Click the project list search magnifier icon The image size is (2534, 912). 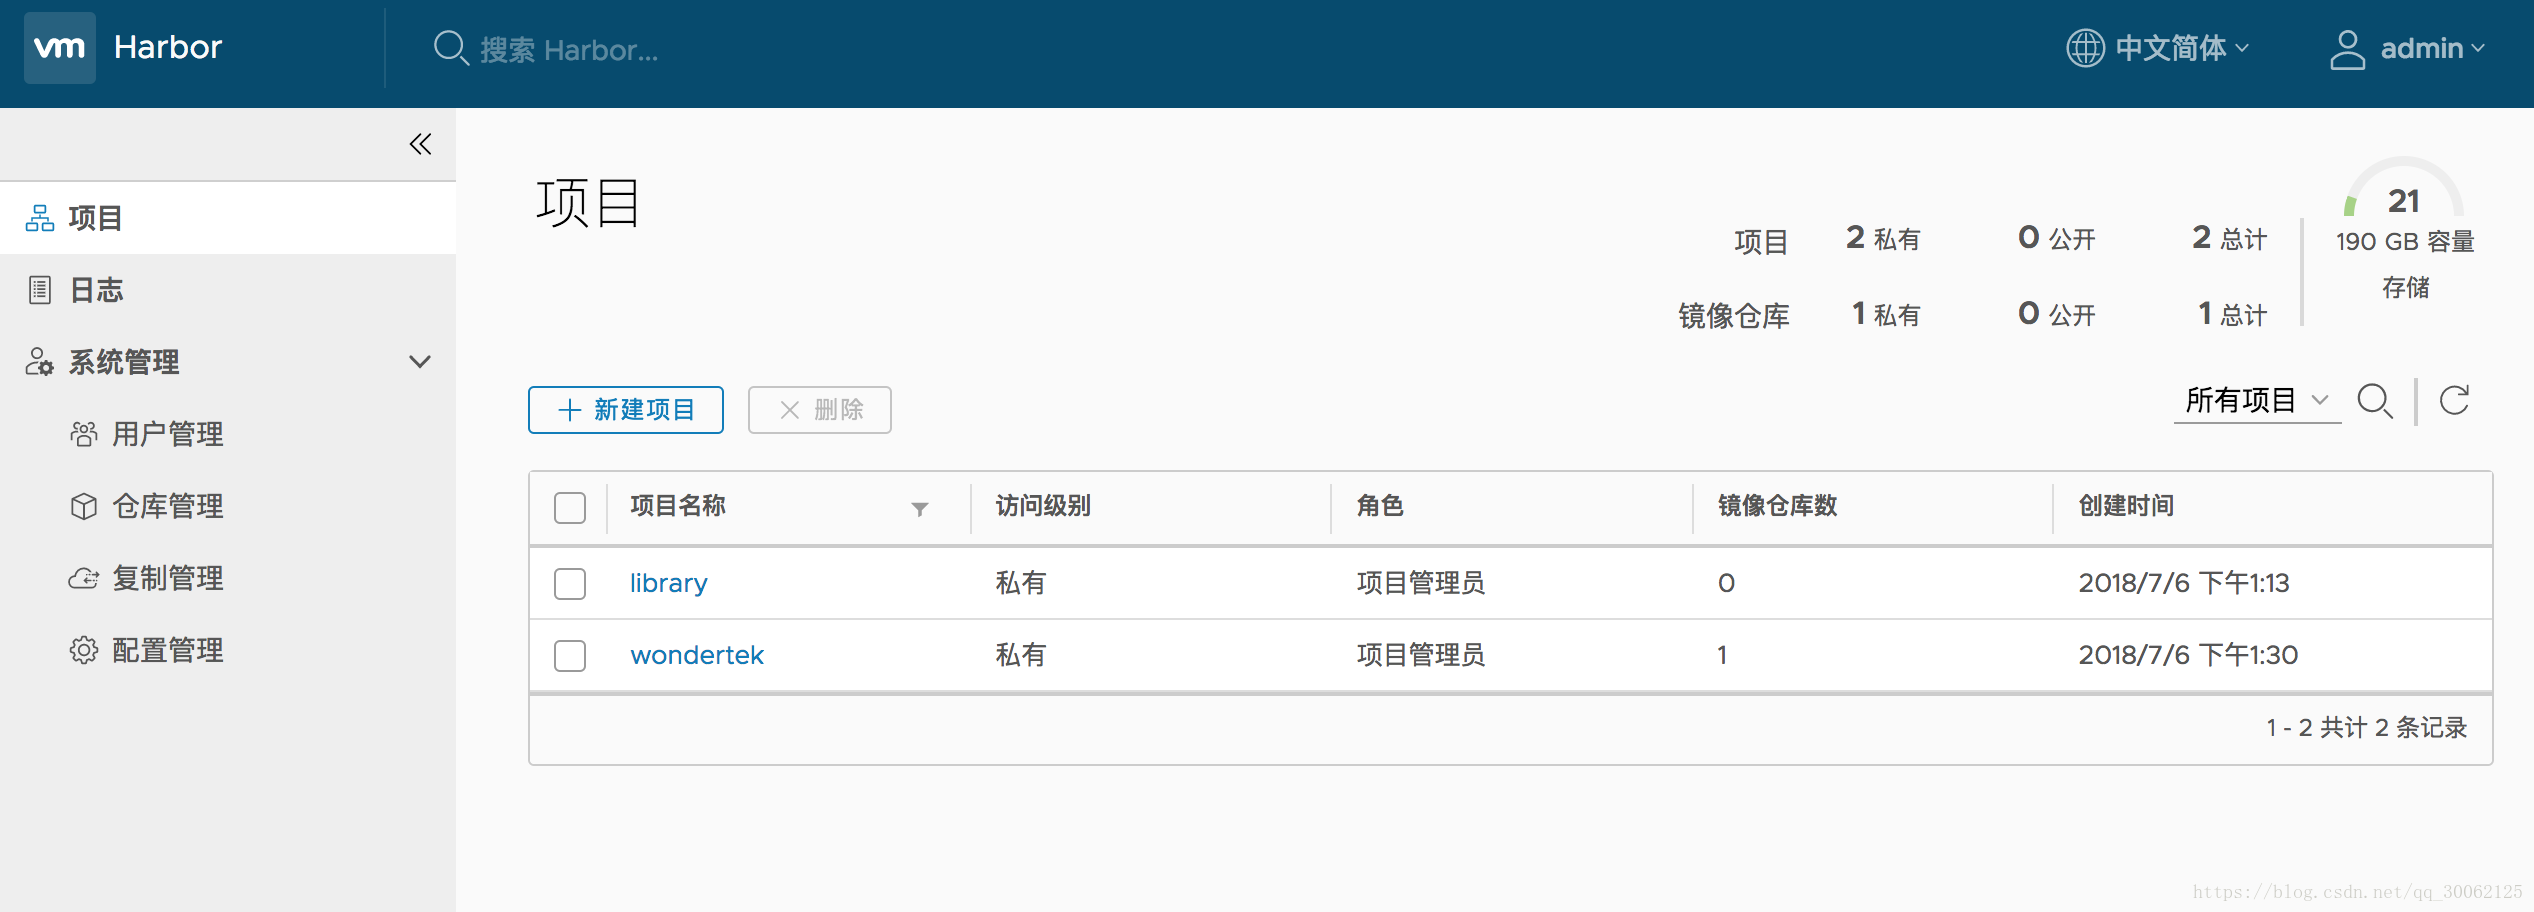2375,401
